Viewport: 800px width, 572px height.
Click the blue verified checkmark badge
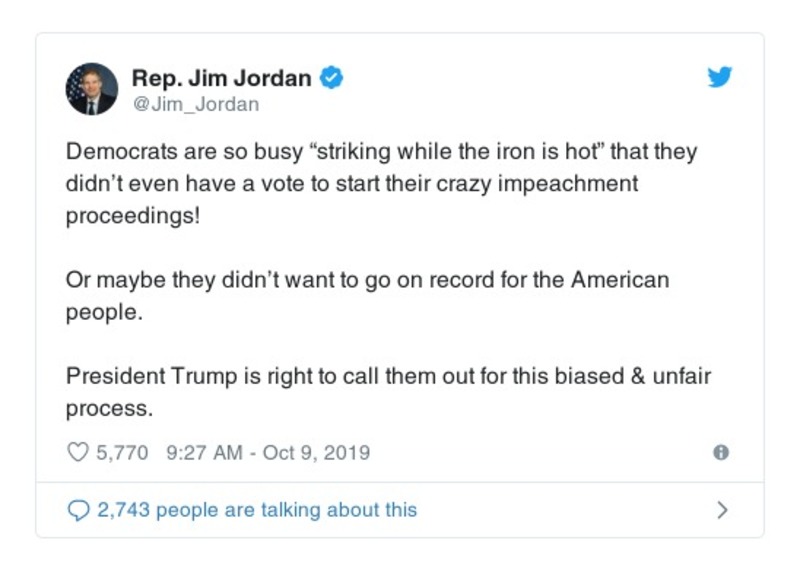click(332, 78)
